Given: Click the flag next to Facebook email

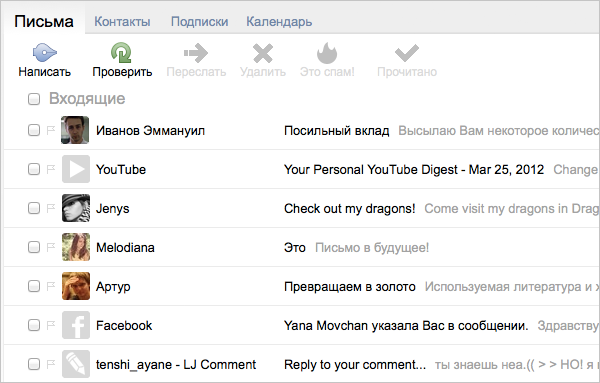Looking at the screenshot, I should (x=51, y=325).
